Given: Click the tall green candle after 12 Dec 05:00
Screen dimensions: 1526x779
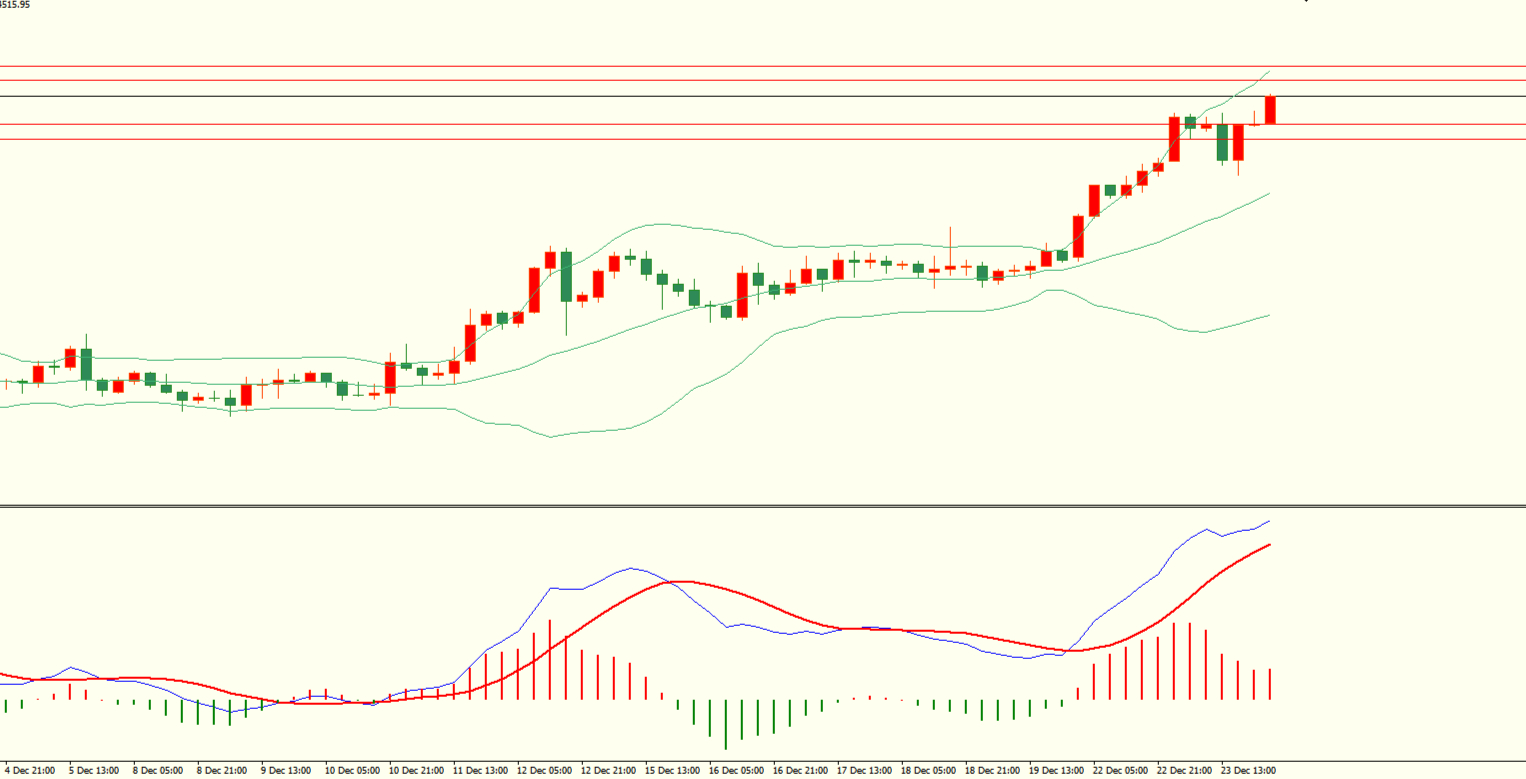Looking at the screenshot, I should (x=566, y=276).
